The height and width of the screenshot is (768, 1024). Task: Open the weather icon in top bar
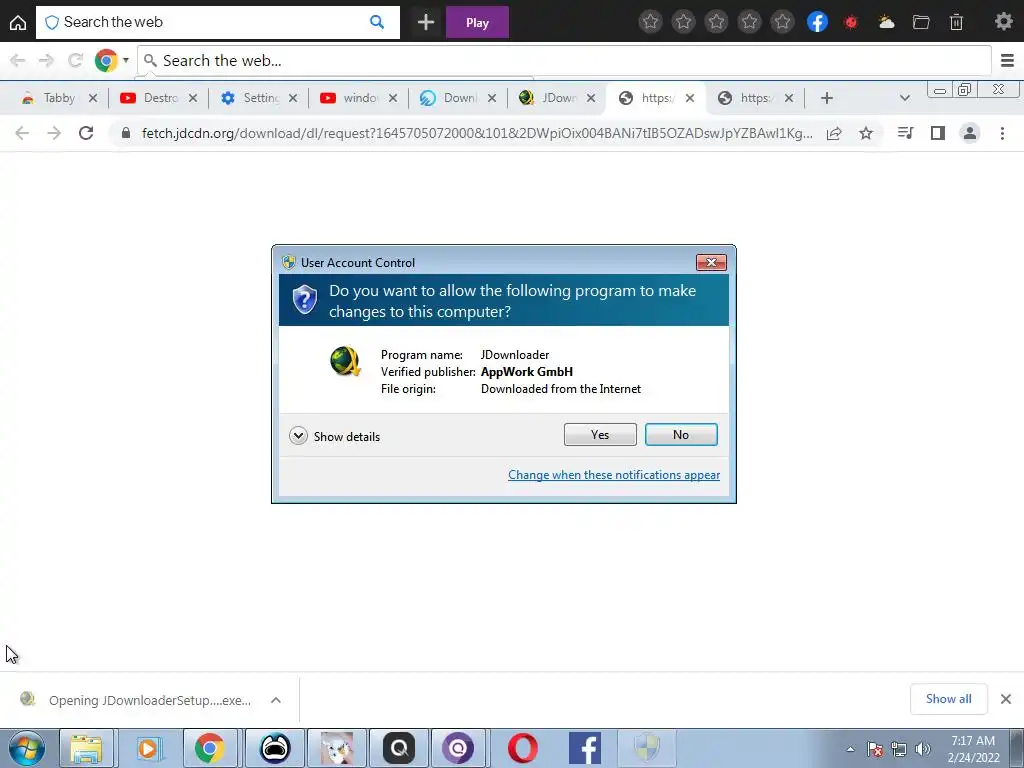pyautogui.click(x=886, y=22)
